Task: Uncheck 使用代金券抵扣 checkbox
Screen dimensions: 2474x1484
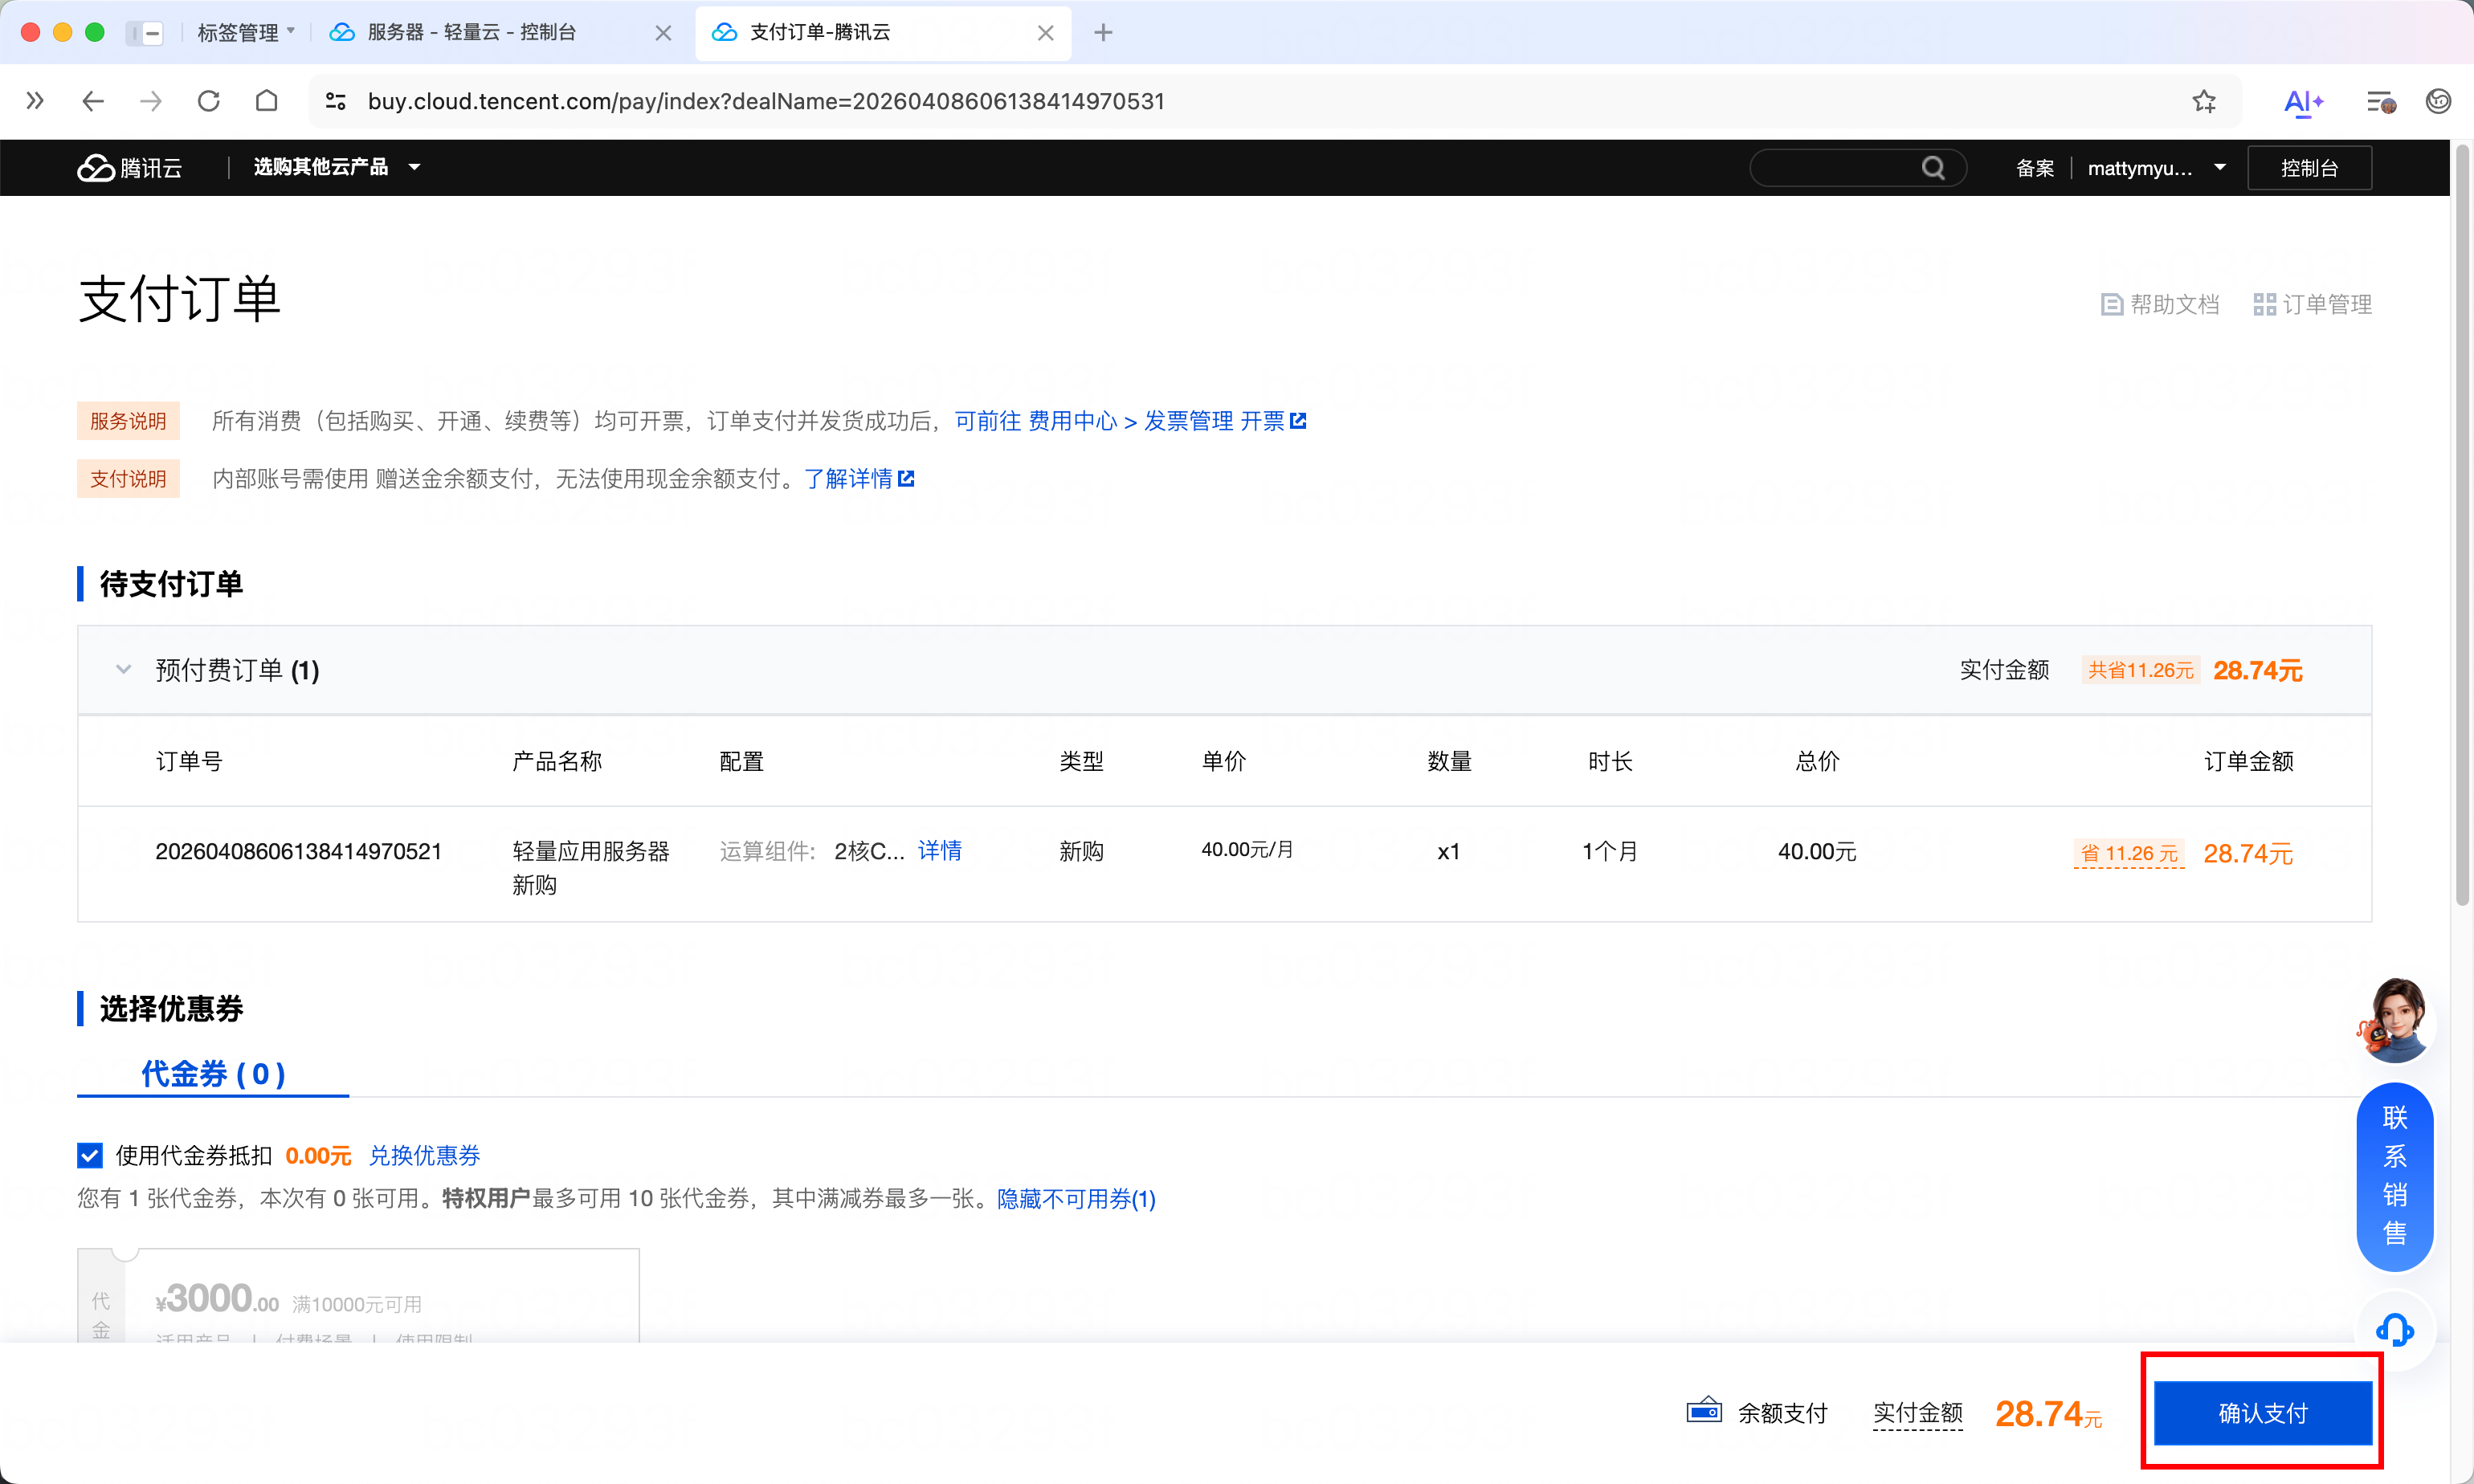Action: (x=90, y=1156)
